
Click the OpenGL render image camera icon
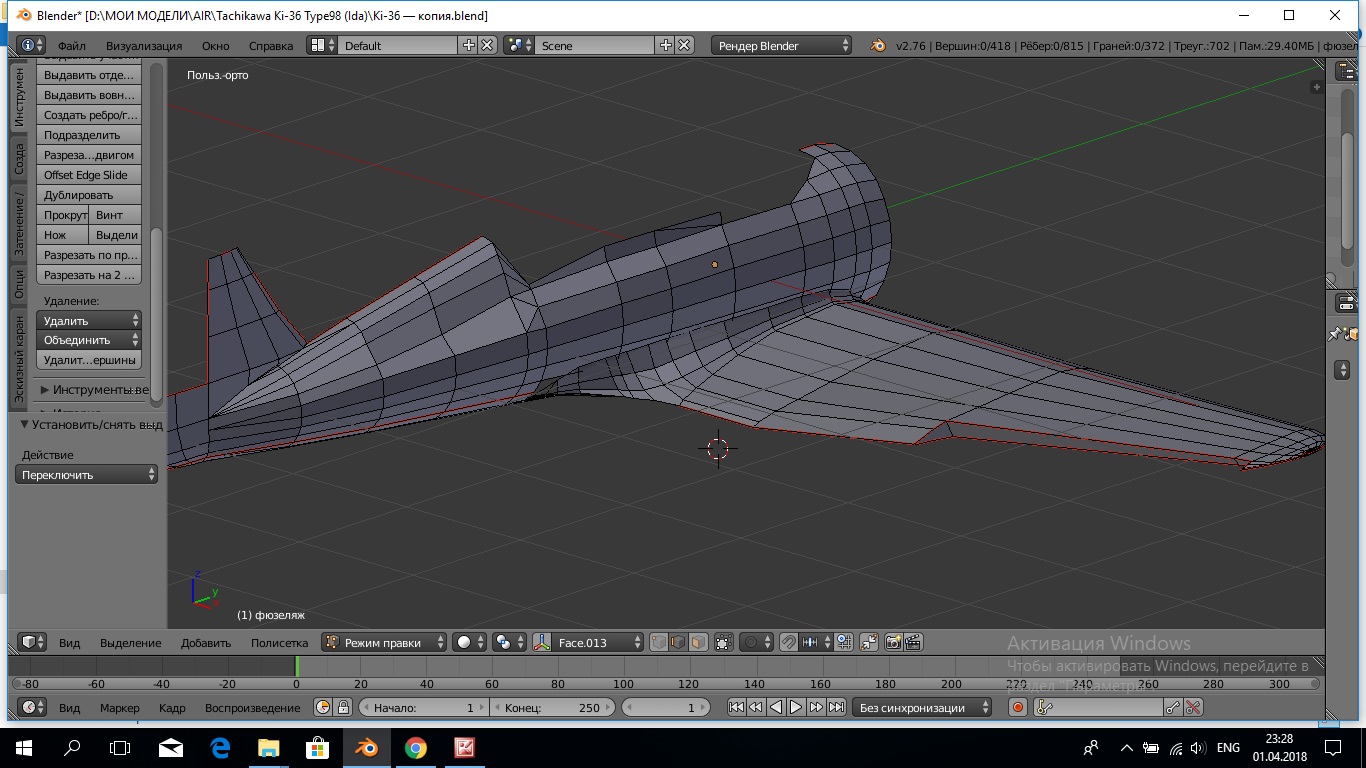click(x=893, y=643)
